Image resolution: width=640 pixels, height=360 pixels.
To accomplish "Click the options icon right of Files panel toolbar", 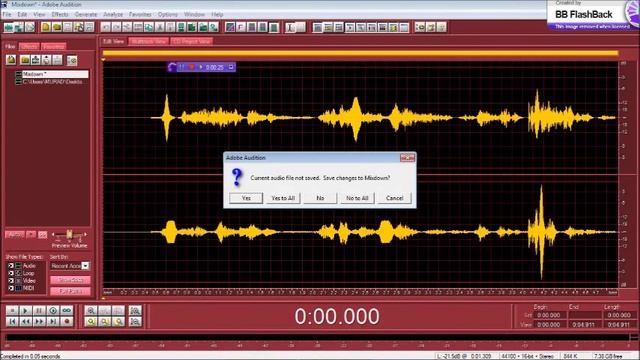I will pos(72,60).
